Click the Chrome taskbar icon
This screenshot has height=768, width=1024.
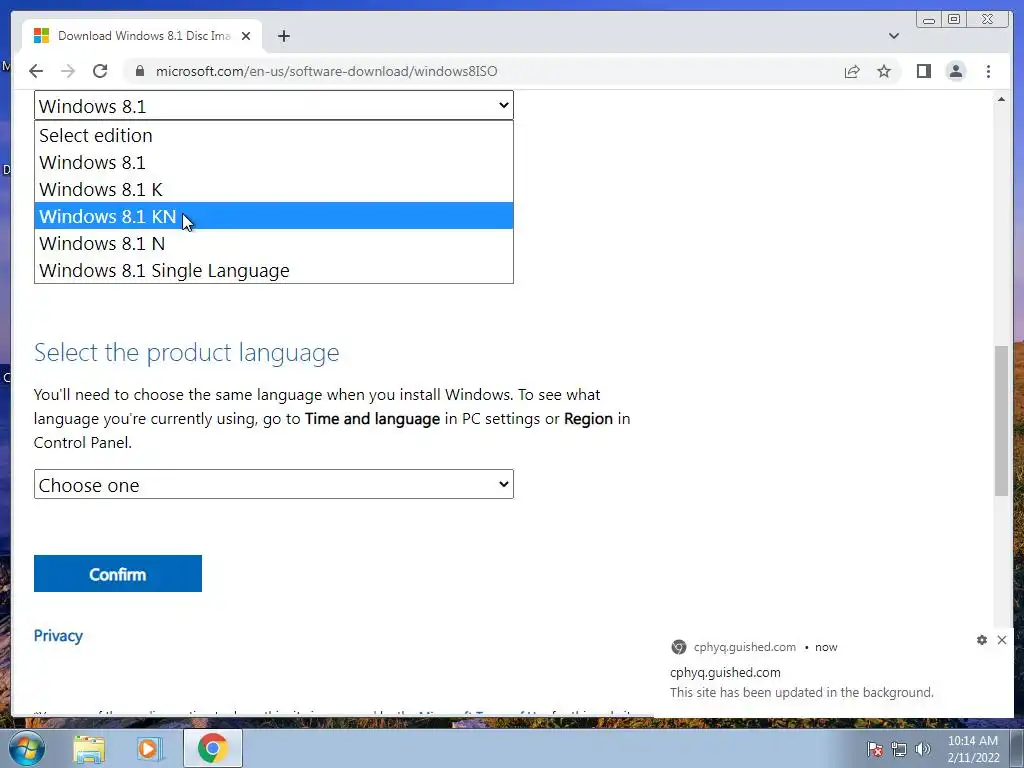212,748
